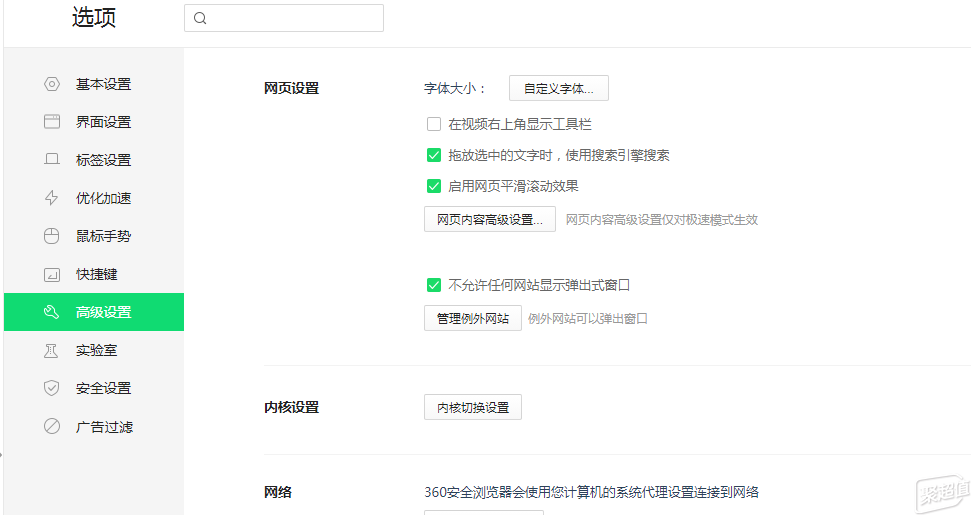971x515 pixels.
Task: Select the 高级设置 sidebar item
Action: 94,312
